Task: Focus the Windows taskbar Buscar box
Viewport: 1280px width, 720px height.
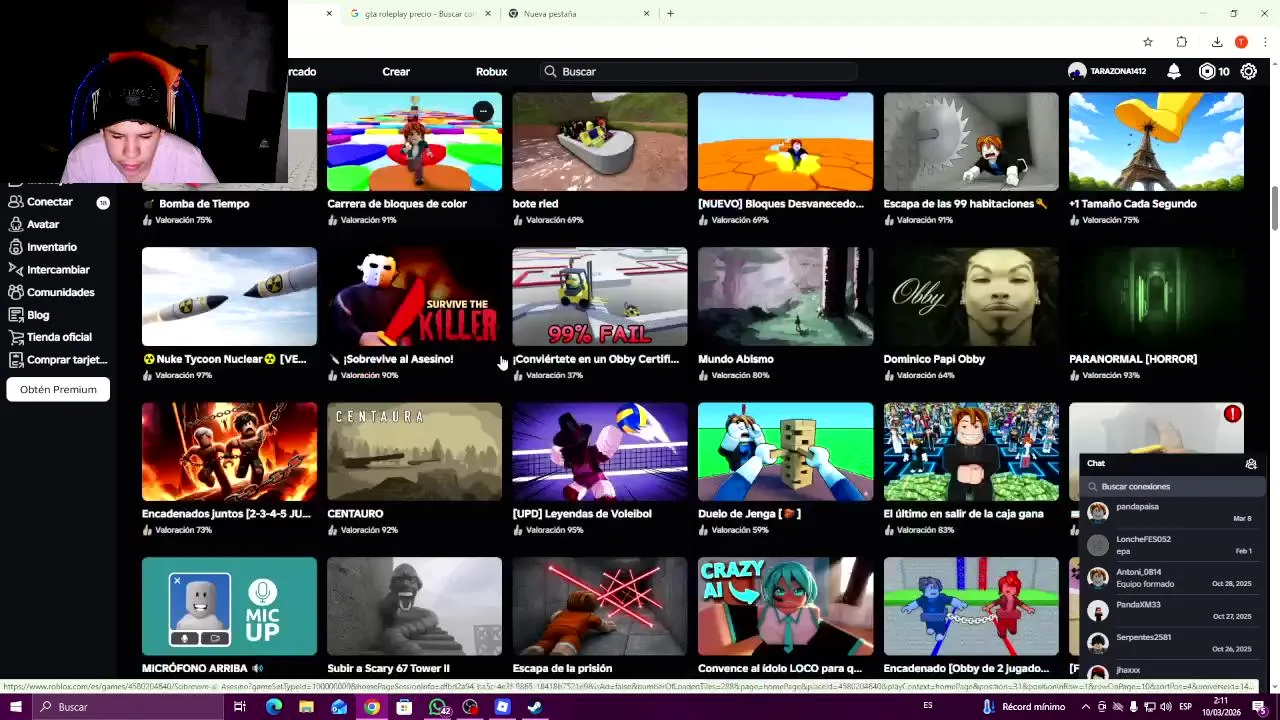Action: click(x=130, y=707)
